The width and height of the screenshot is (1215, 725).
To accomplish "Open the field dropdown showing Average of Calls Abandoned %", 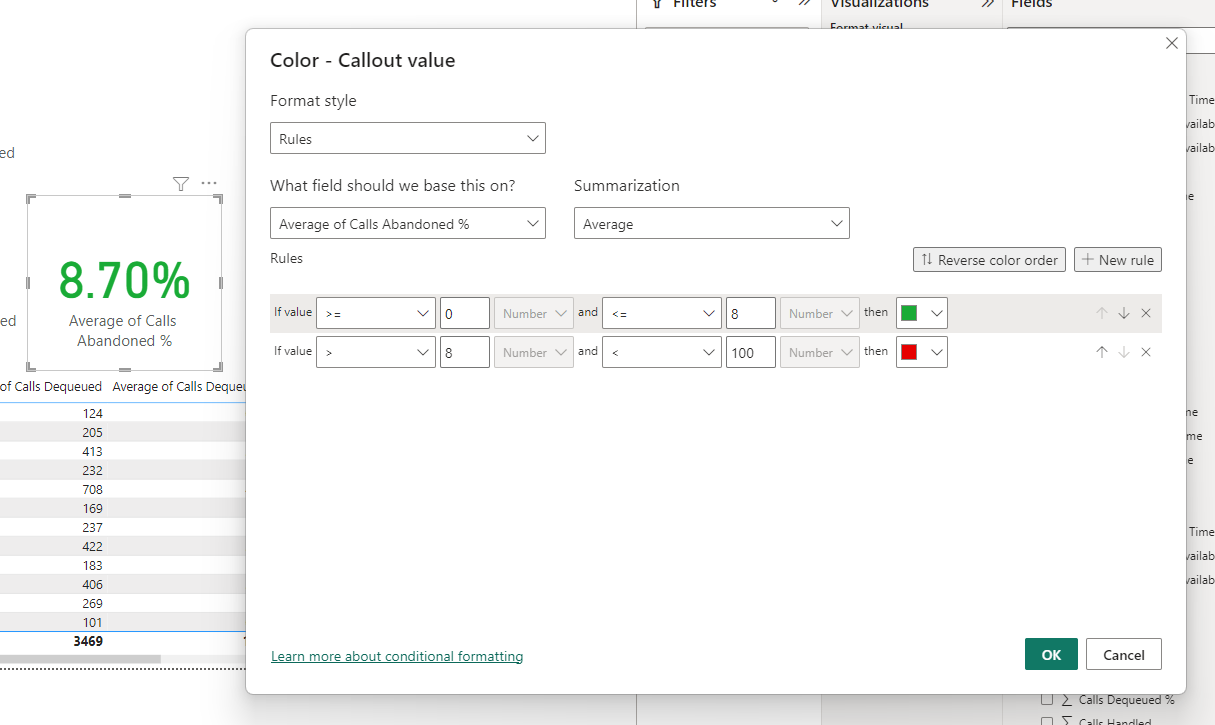I will click(408, 224).
